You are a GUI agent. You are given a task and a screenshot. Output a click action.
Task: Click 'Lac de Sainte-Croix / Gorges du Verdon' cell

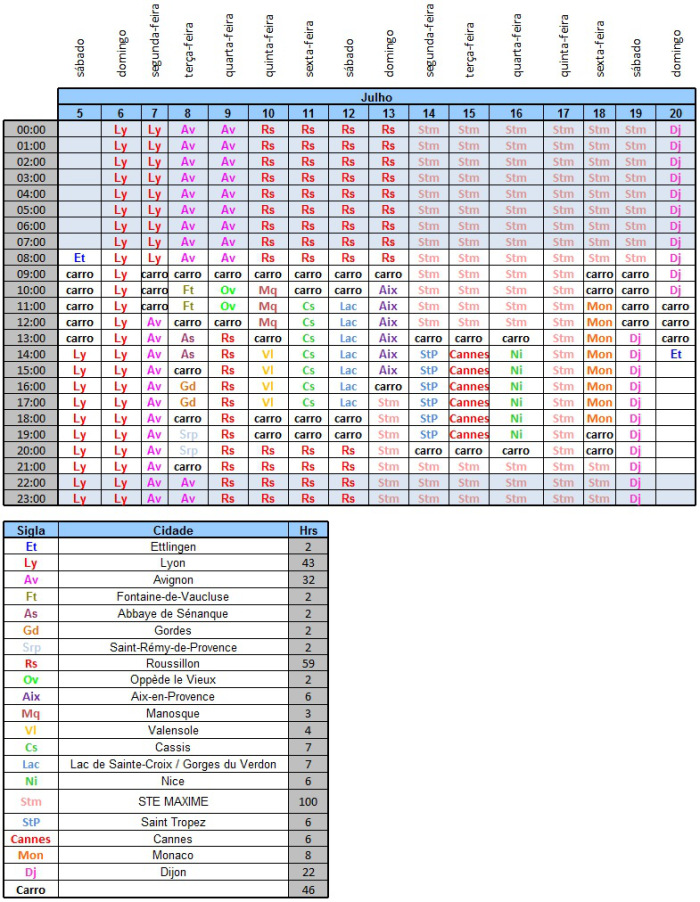click(173, 764)
